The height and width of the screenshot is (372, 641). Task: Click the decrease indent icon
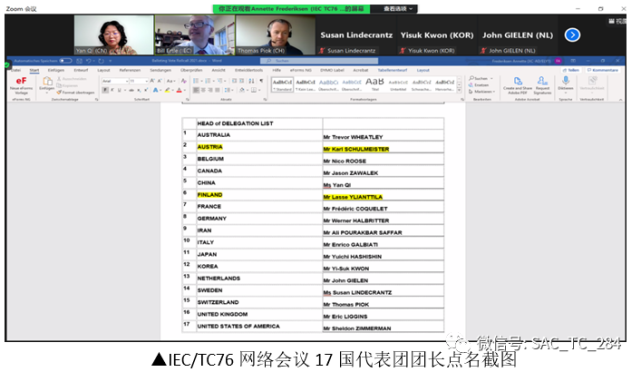(235, 81)
